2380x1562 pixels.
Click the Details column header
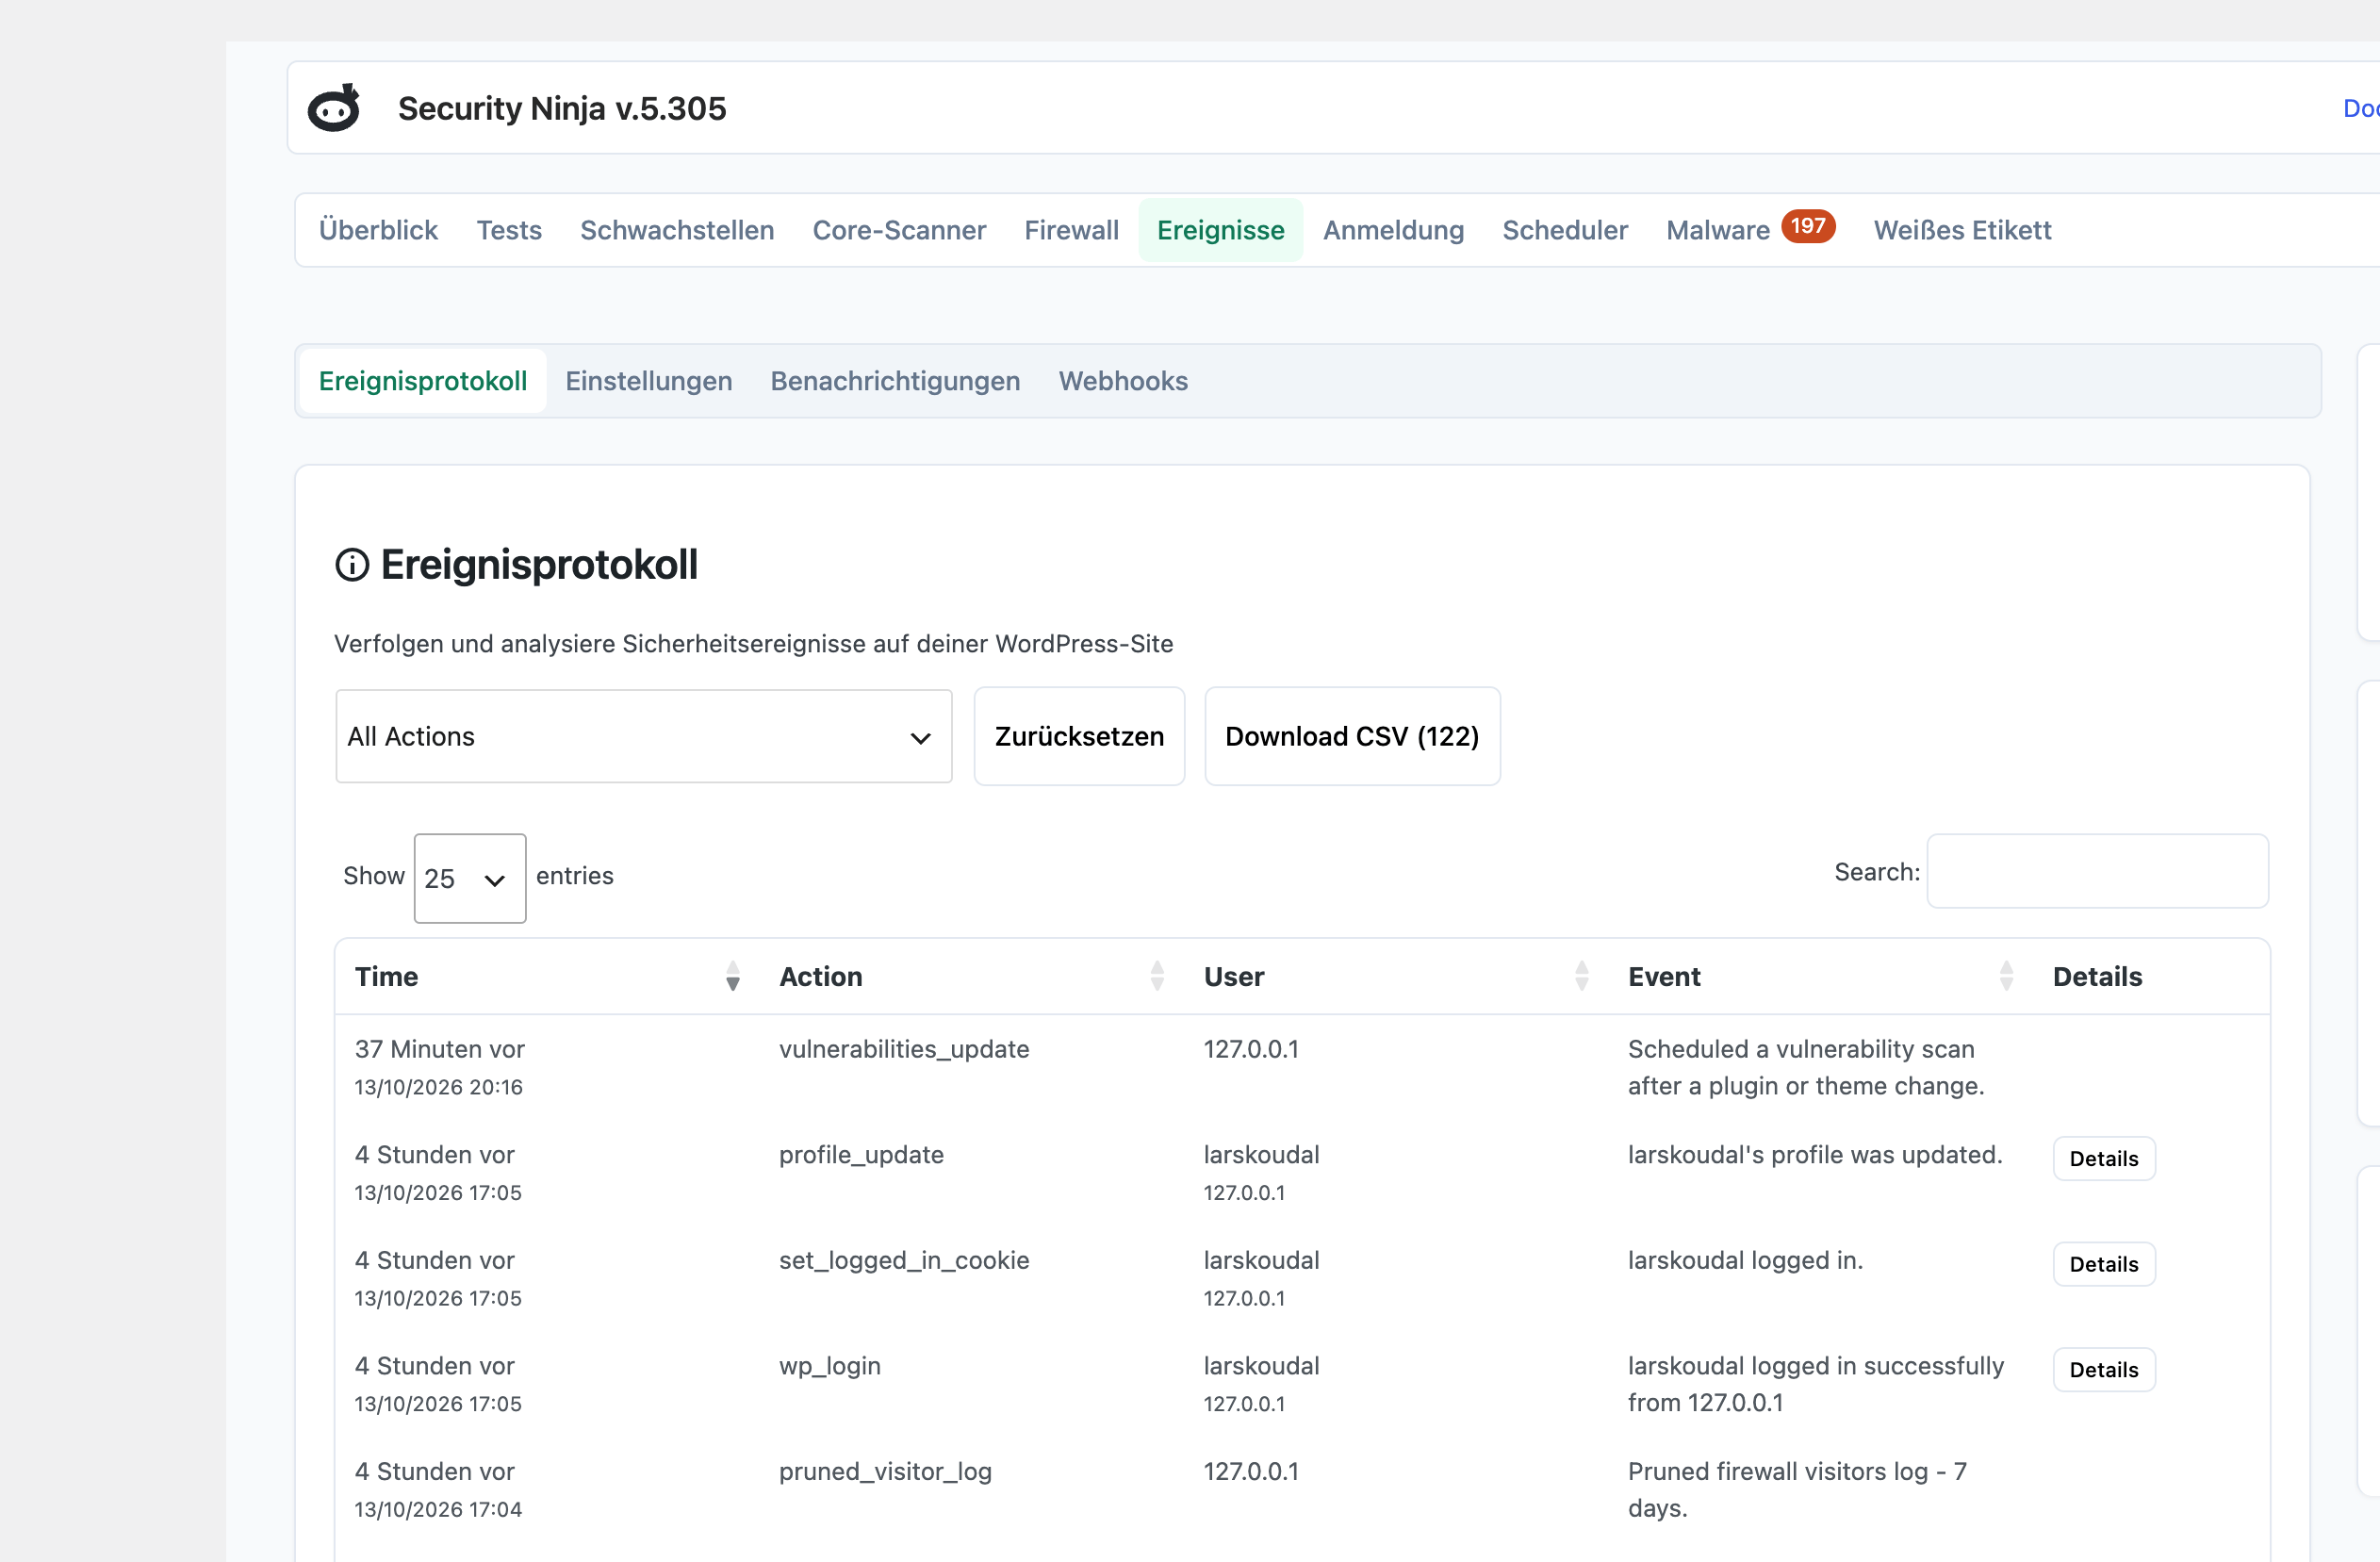pos(2097,976)
